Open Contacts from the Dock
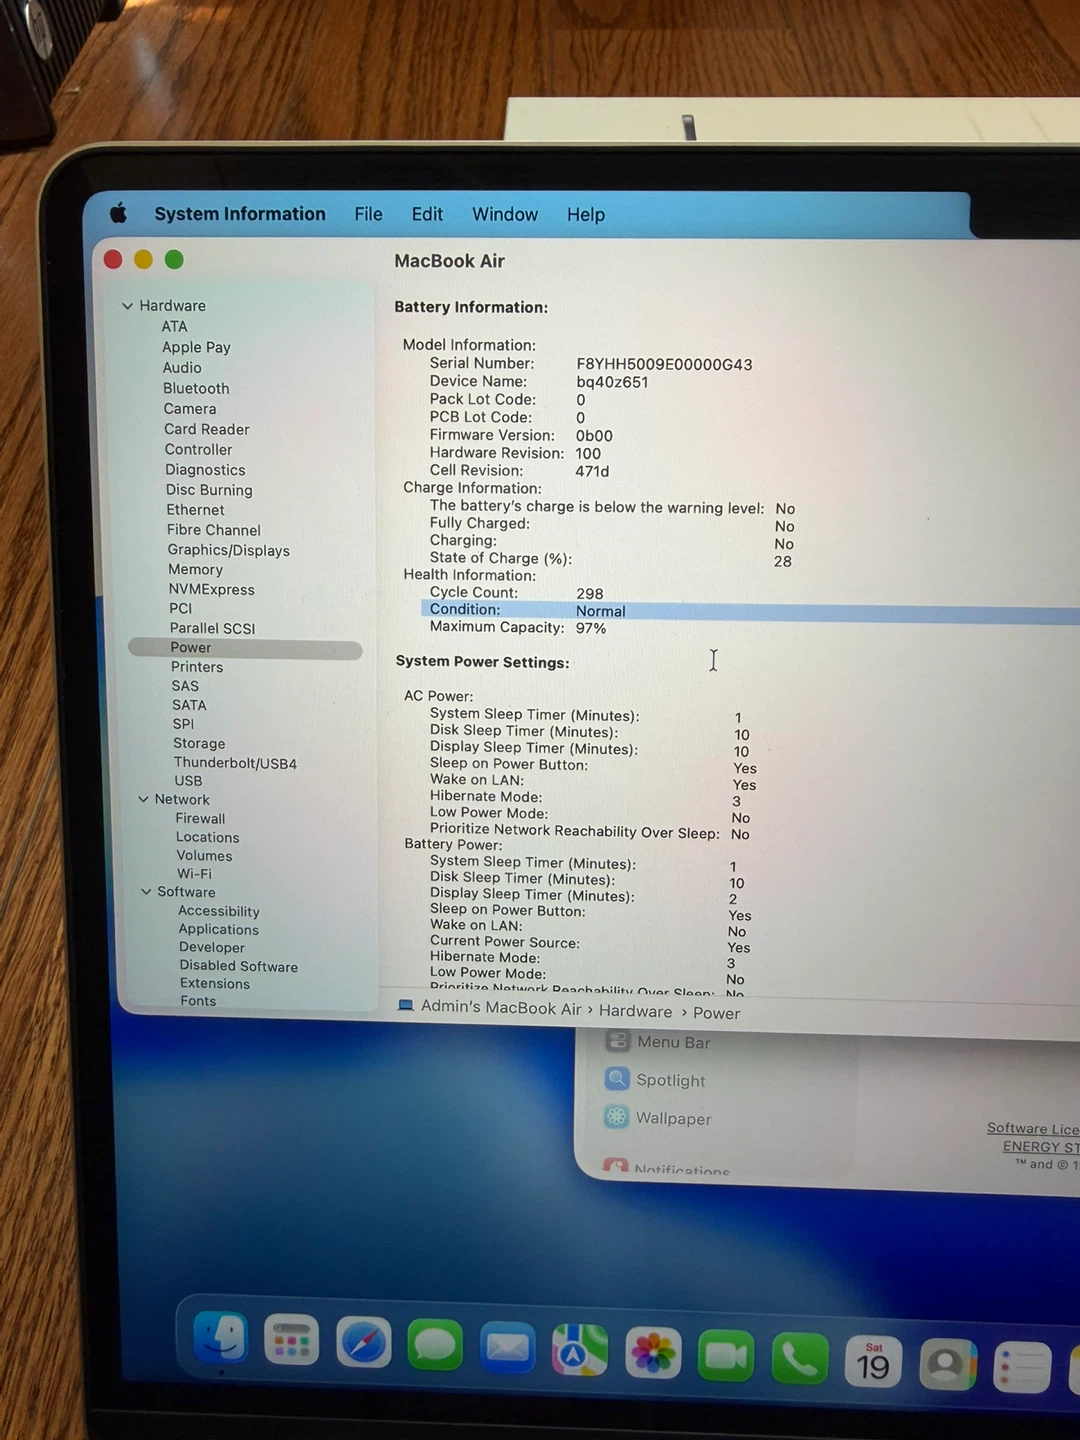 [947, 1364]
